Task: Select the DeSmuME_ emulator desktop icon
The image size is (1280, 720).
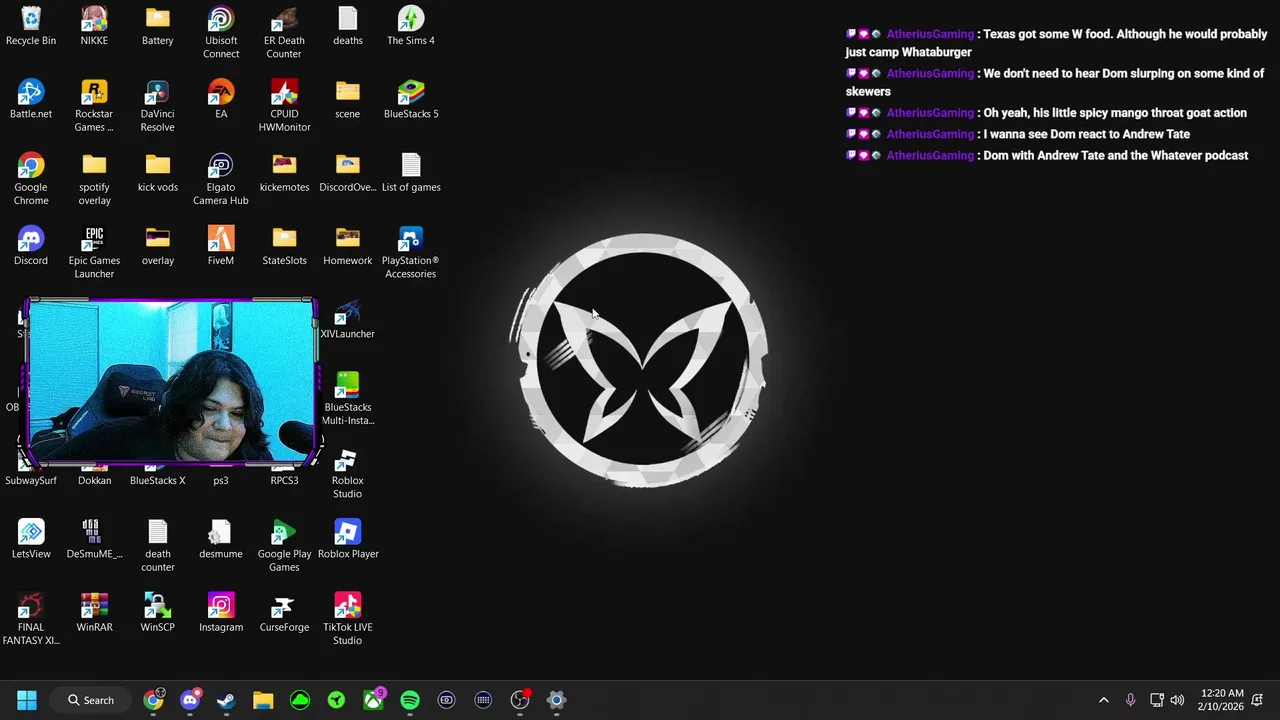Action: coord(94,539)
